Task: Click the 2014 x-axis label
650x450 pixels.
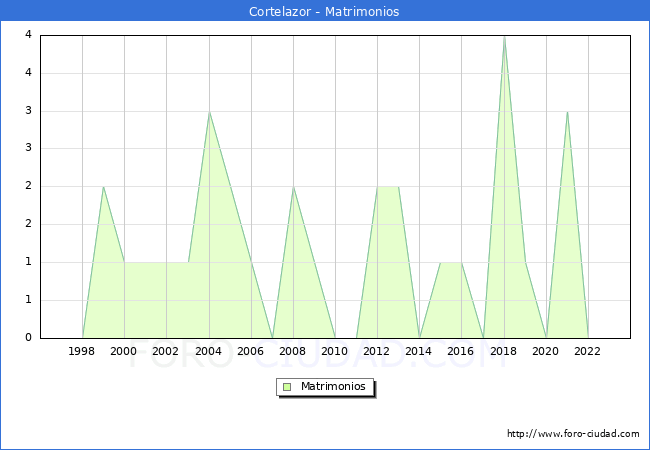Action: [x=419, y=351]
